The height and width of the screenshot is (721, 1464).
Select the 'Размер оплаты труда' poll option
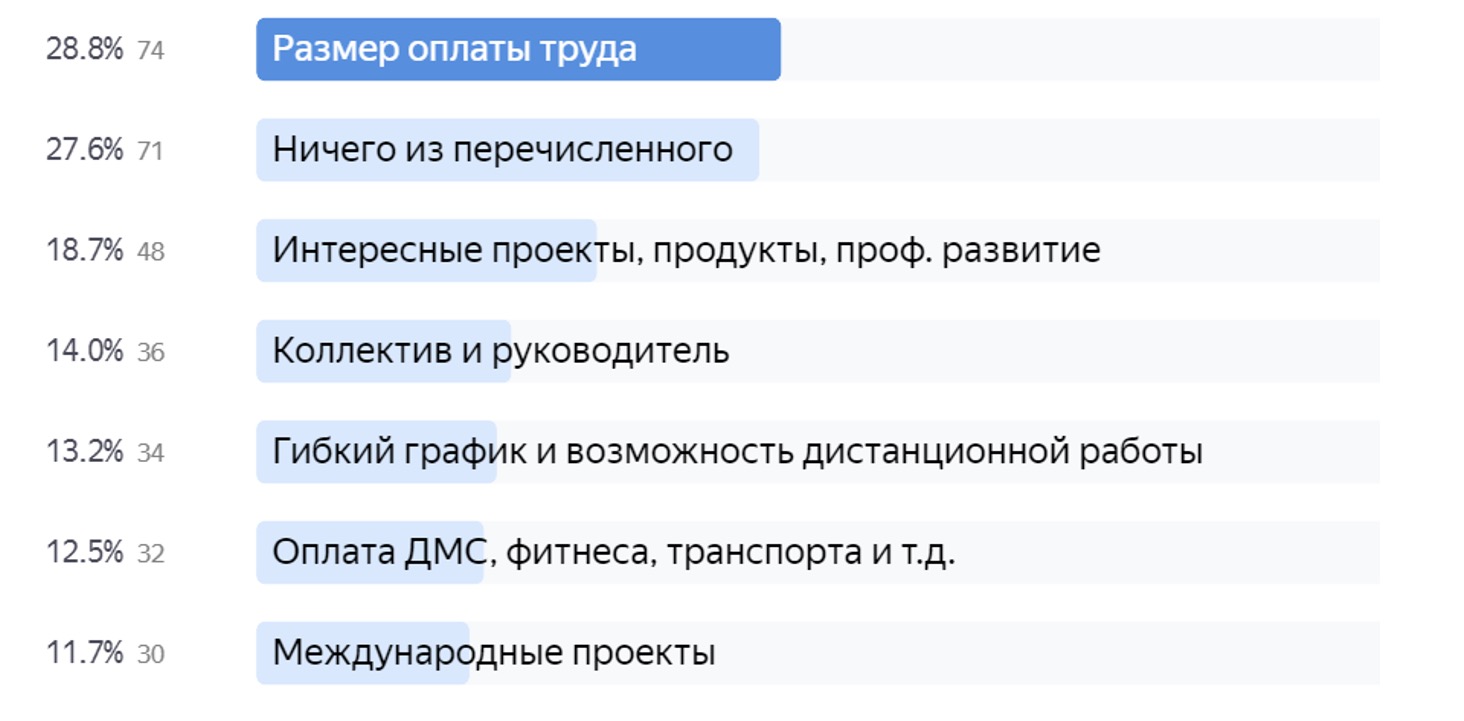[818, 49]
